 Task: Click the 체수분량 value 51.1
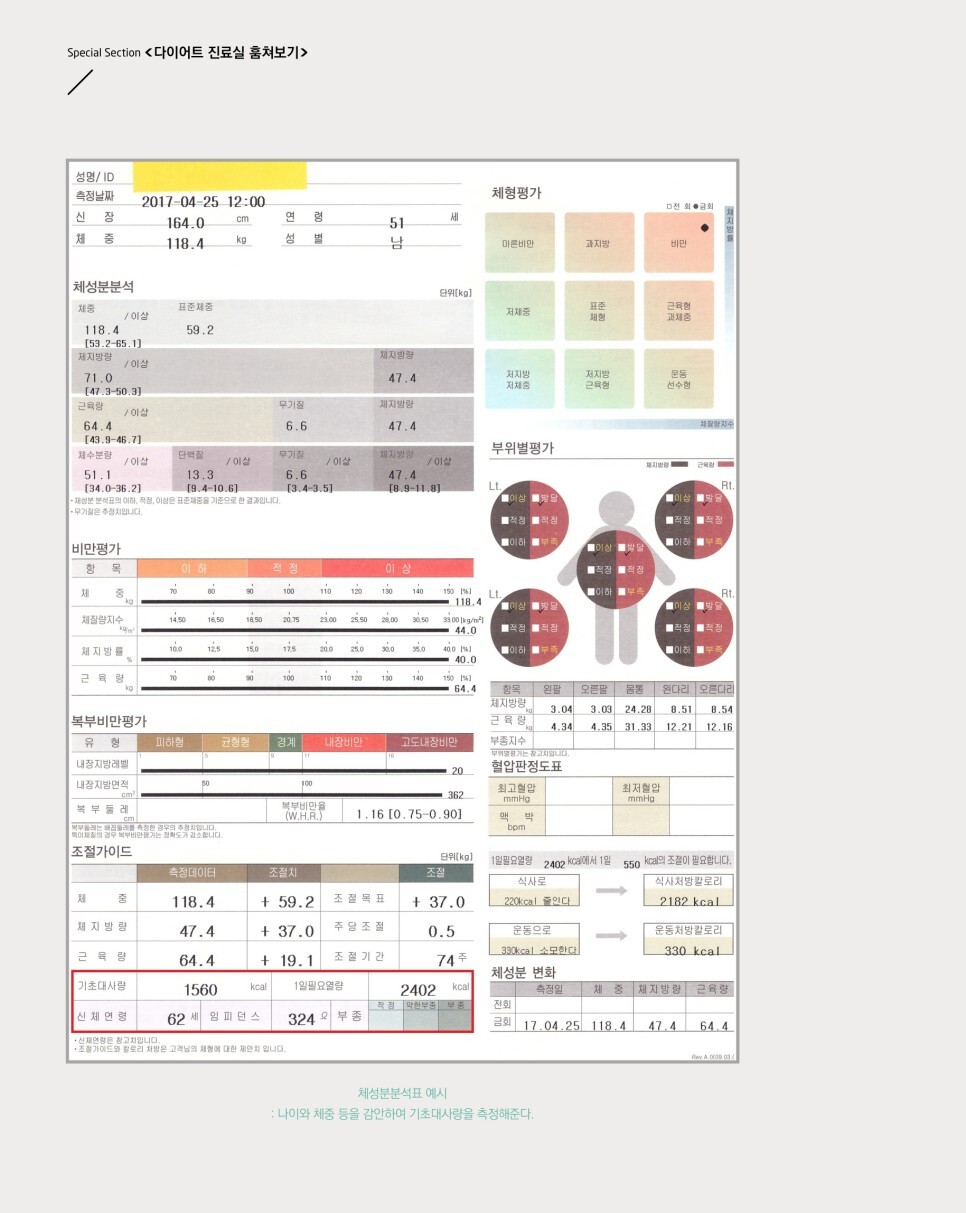[98, 475]
